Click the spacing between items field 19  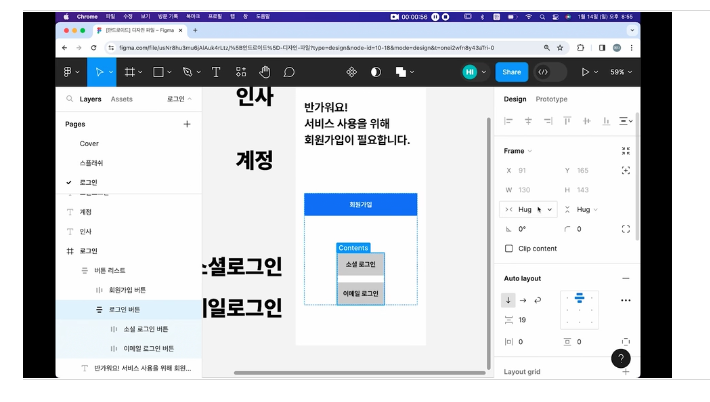point(522,320)
